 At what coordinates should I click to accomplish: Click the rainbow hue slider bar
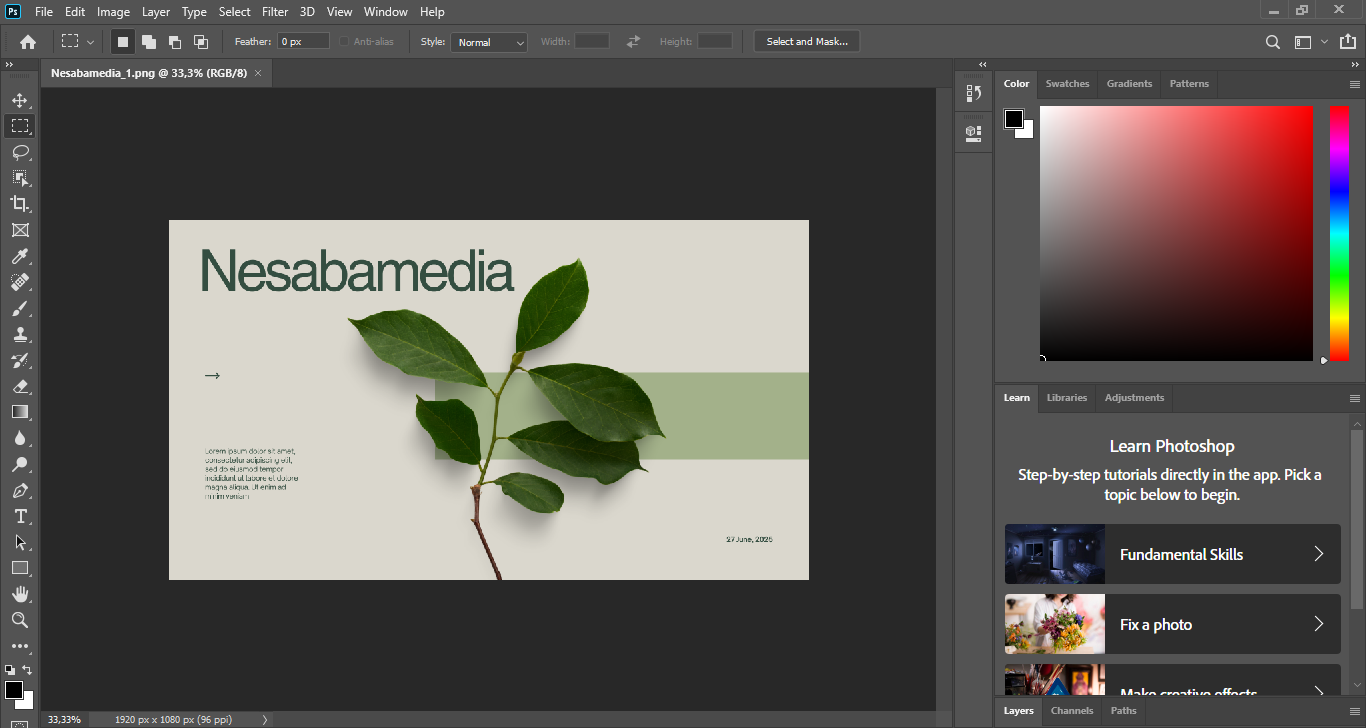click(1339, 232)
